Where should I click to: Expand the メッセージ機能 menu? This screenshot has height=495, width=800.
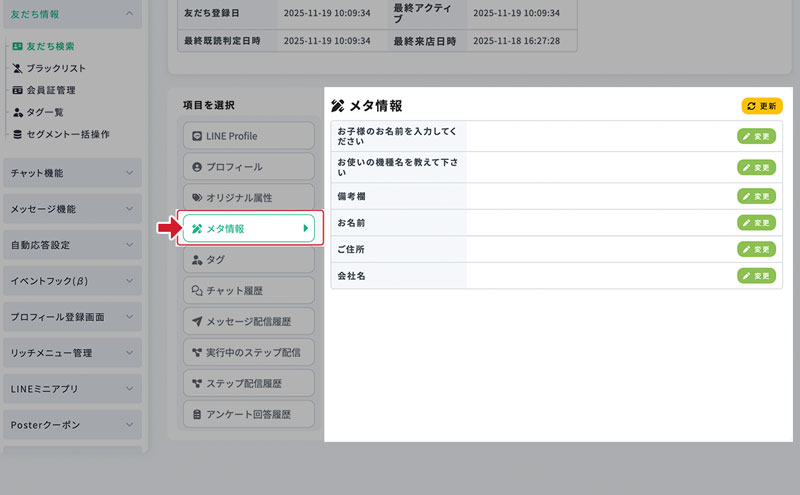[x=129, y=209]
